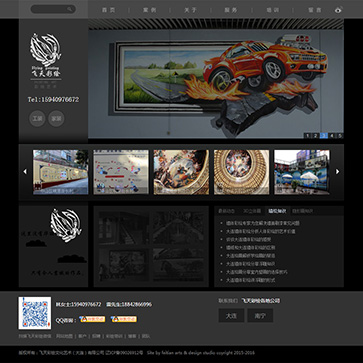The width and height of the screenshot is (363, 363).
Task: Switch the banner to slide 5
Action: [x=340, y=136]
